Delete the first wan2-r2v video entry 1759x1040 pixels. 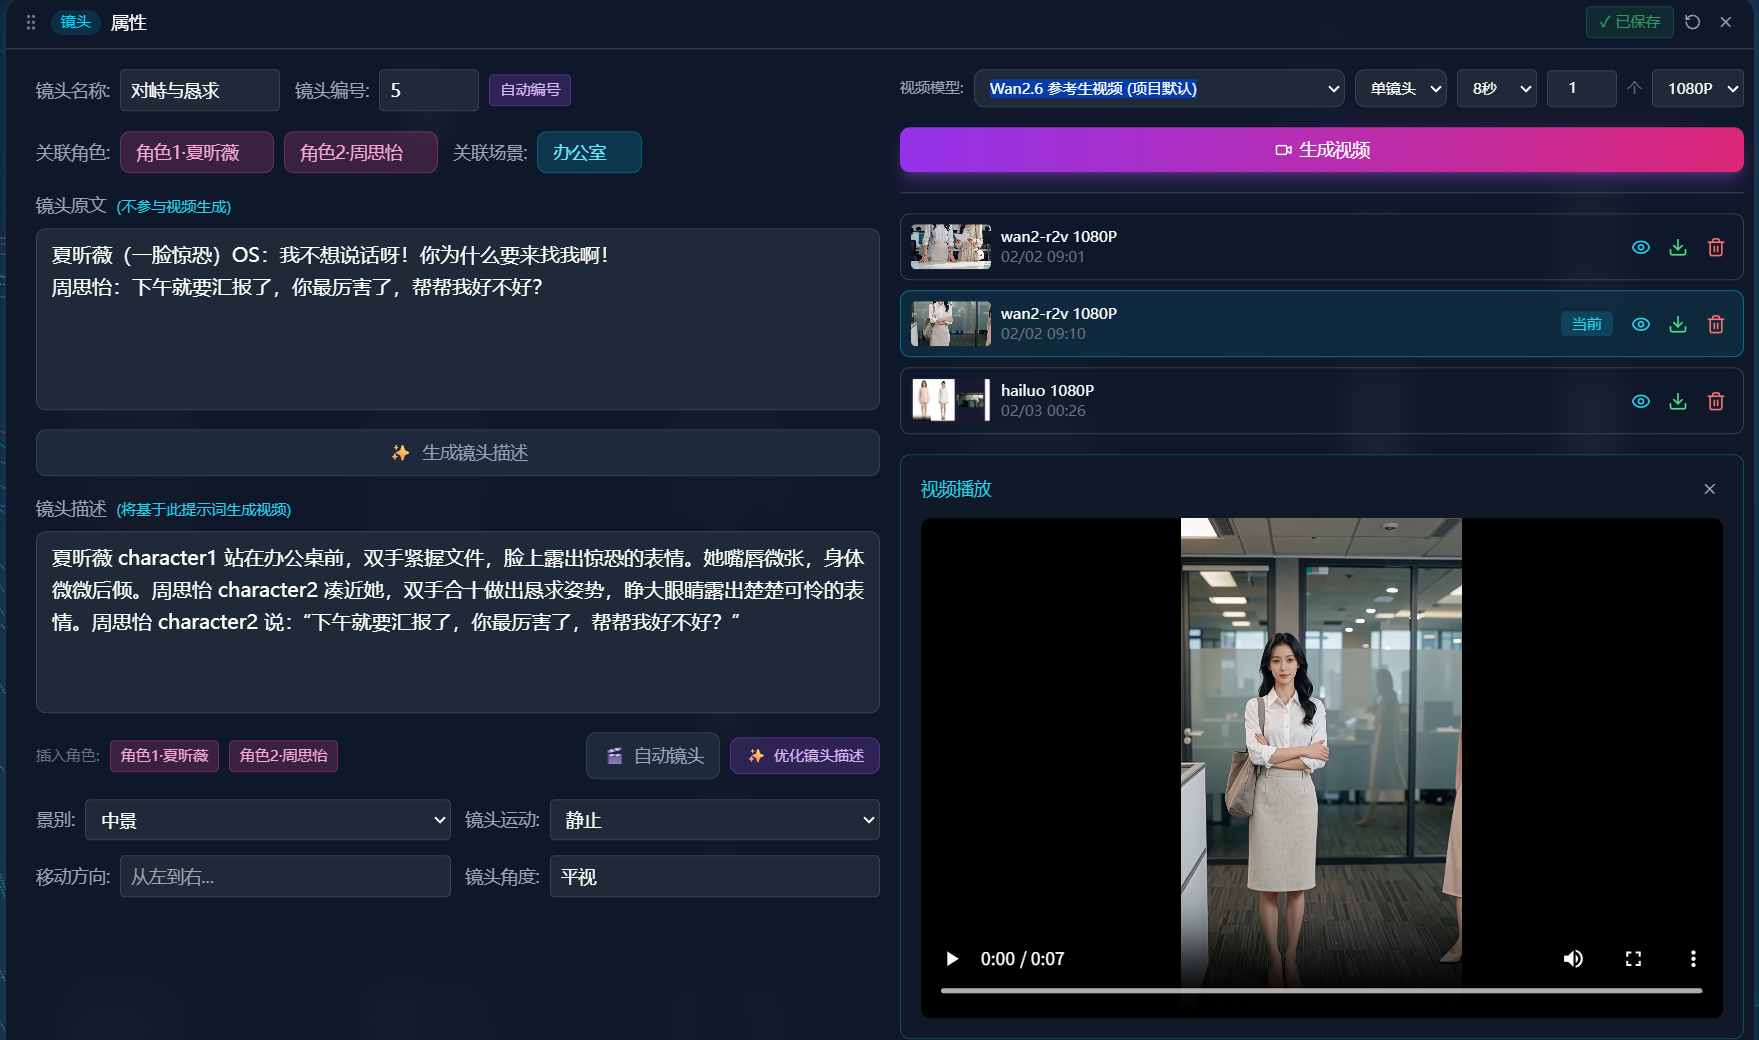coord(1716,247)
